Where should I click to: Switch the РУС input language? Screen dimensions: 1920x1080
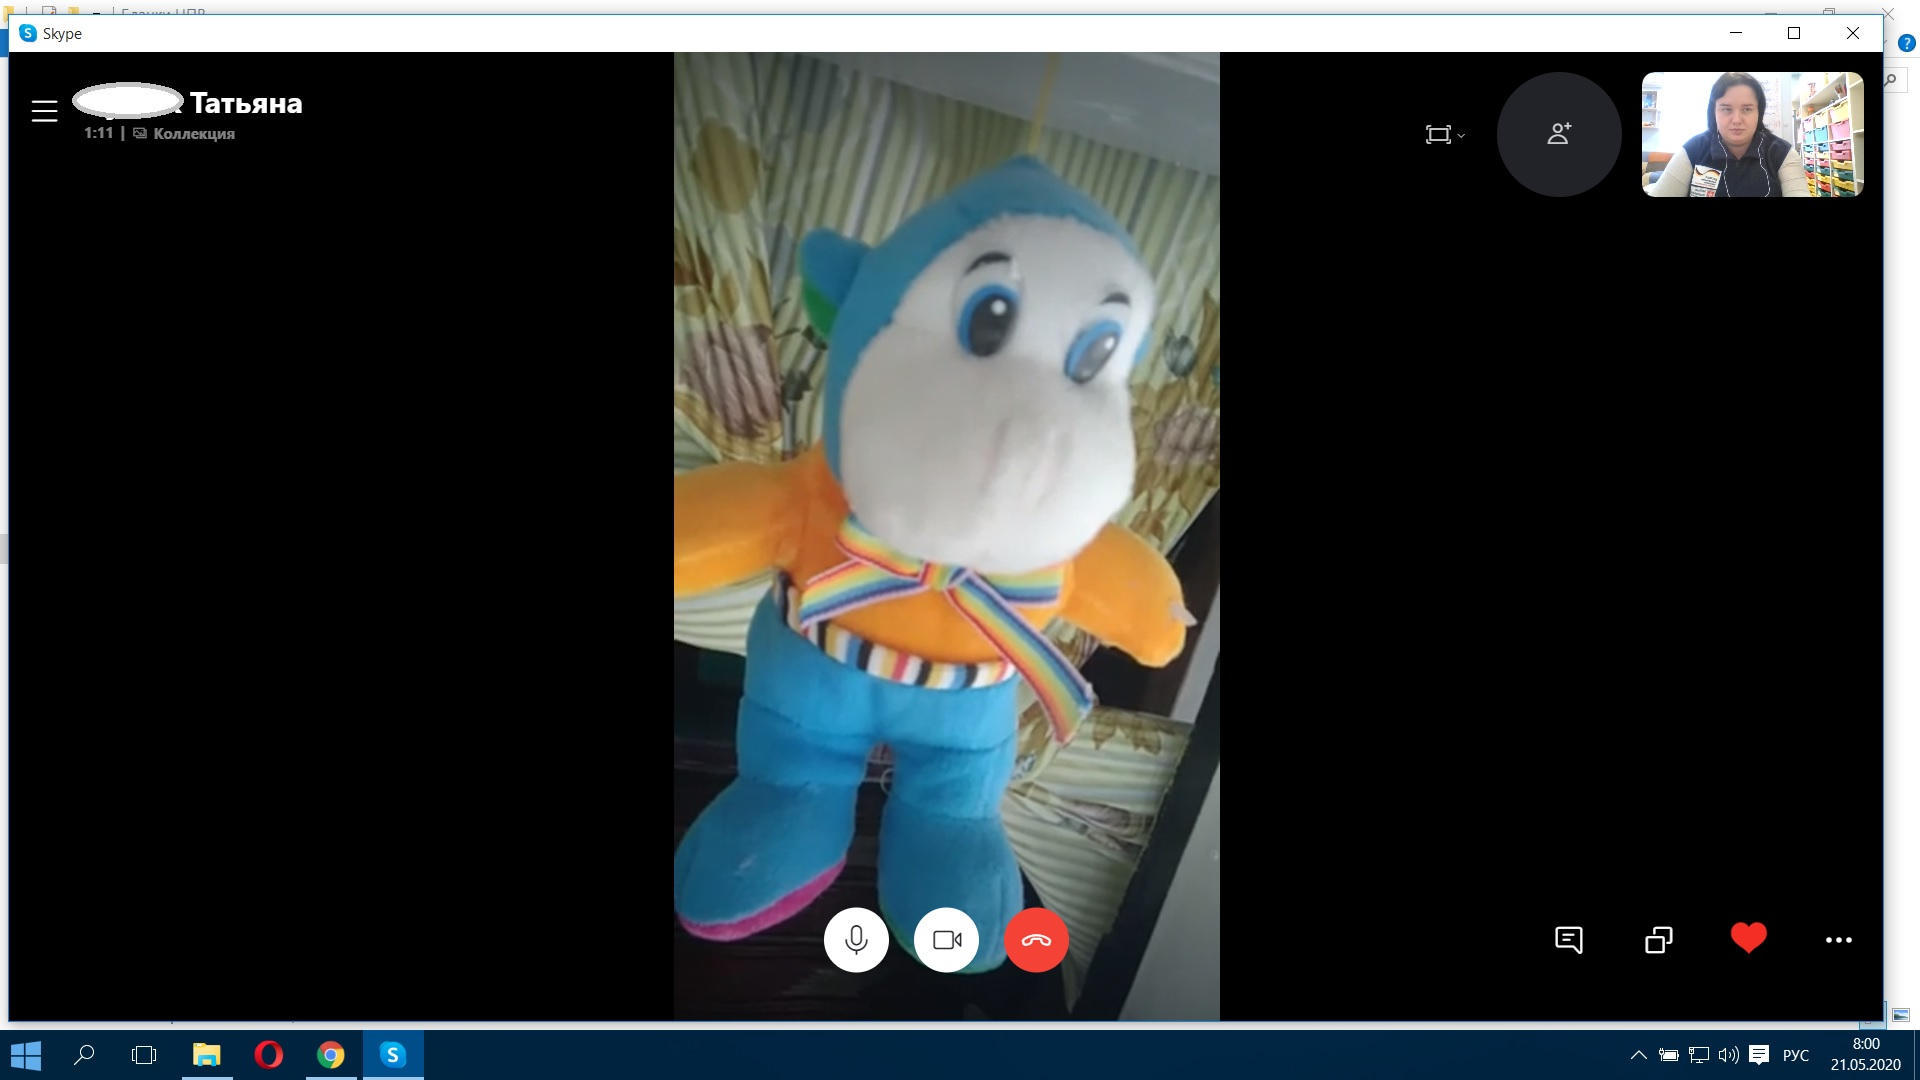1795,1055
